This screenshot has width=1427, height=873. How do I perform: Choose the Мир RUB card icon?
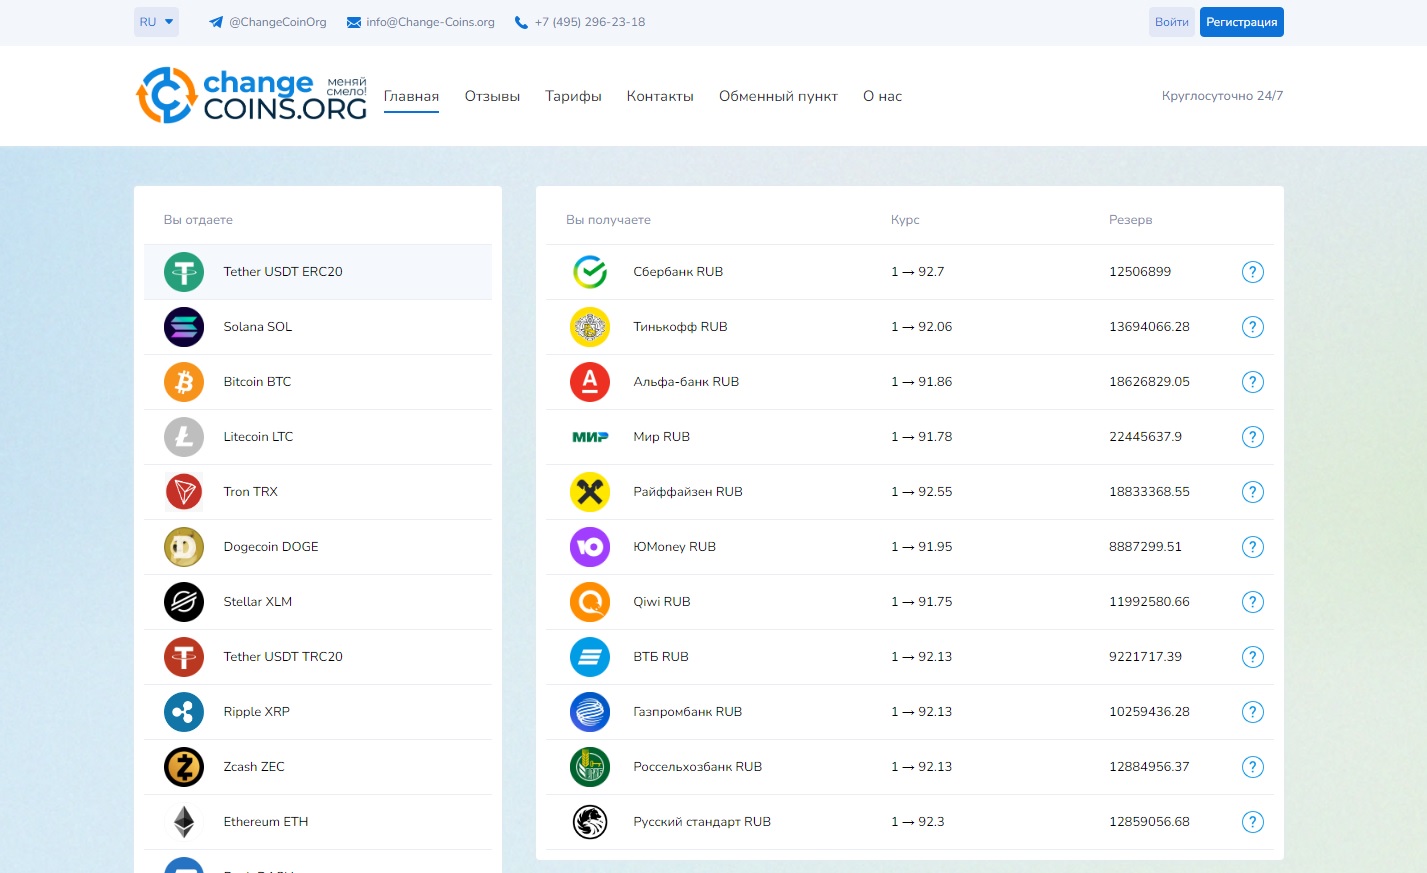click(590, 437)
